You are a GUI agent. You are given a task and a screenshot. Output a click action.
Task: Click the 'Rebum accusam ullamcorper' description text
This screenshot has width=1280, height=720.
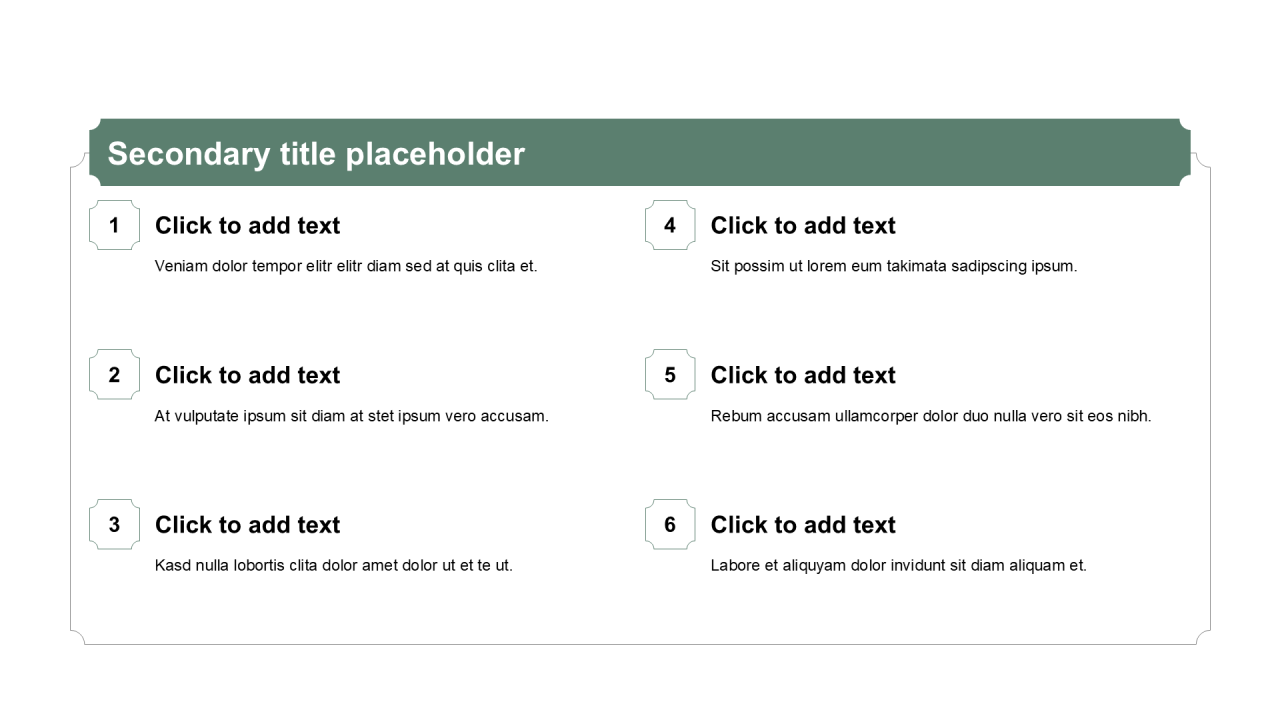[930, 416]
